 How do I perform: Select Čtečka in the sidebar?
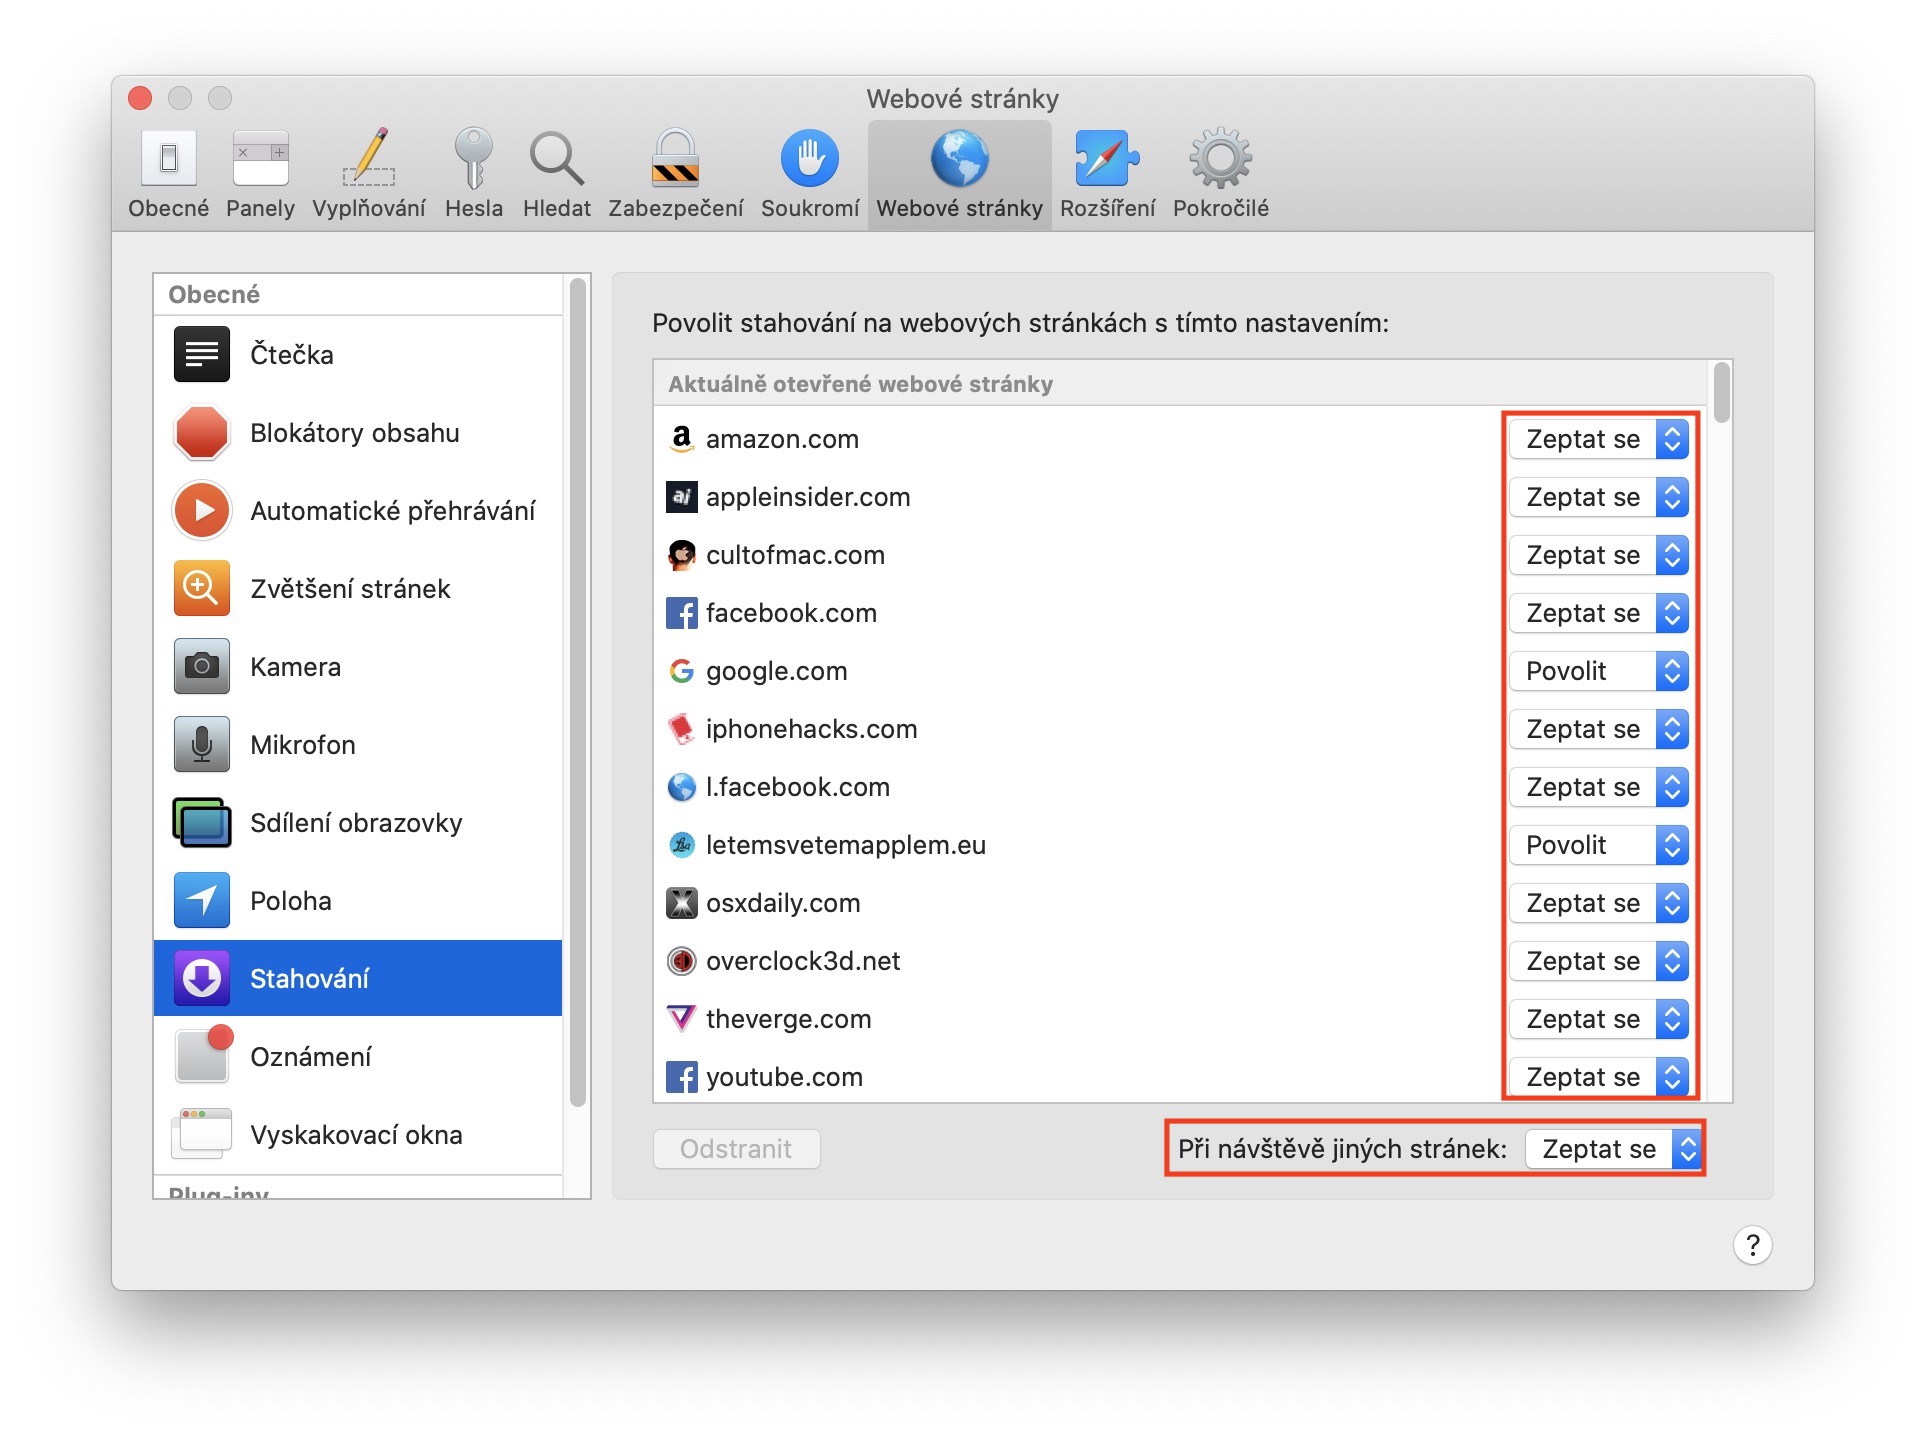tap(358, 355)
